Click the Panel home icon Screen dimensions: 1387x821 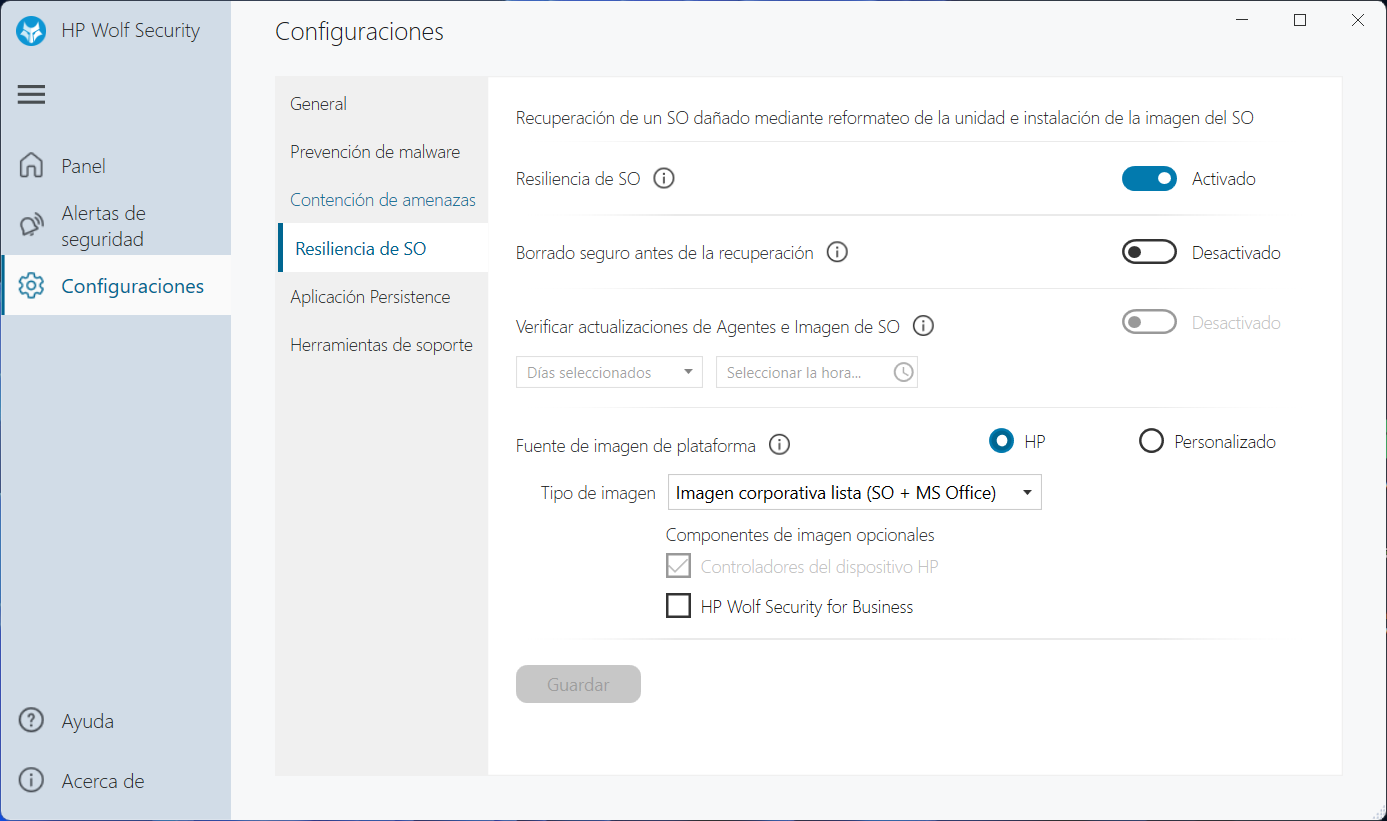[x=32, y=165]
